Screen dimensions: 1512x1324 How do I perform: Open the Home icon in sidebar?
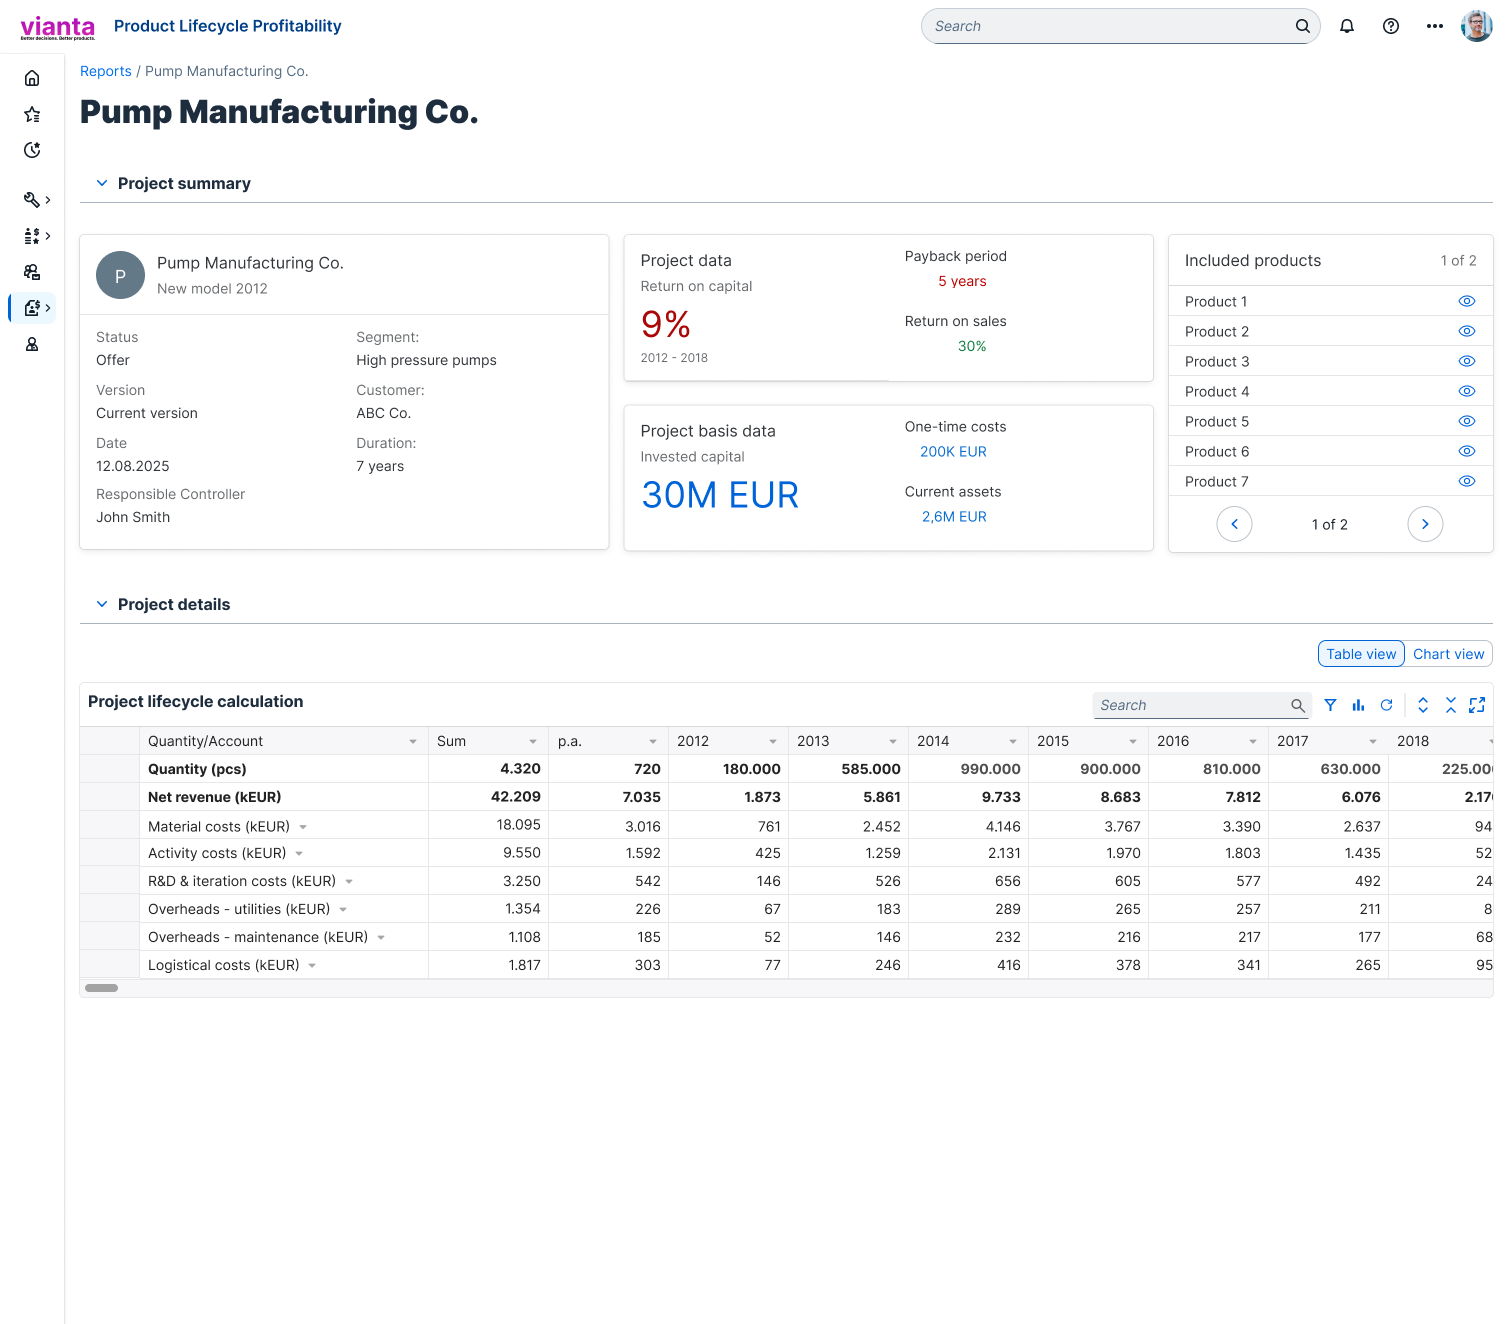32,78
